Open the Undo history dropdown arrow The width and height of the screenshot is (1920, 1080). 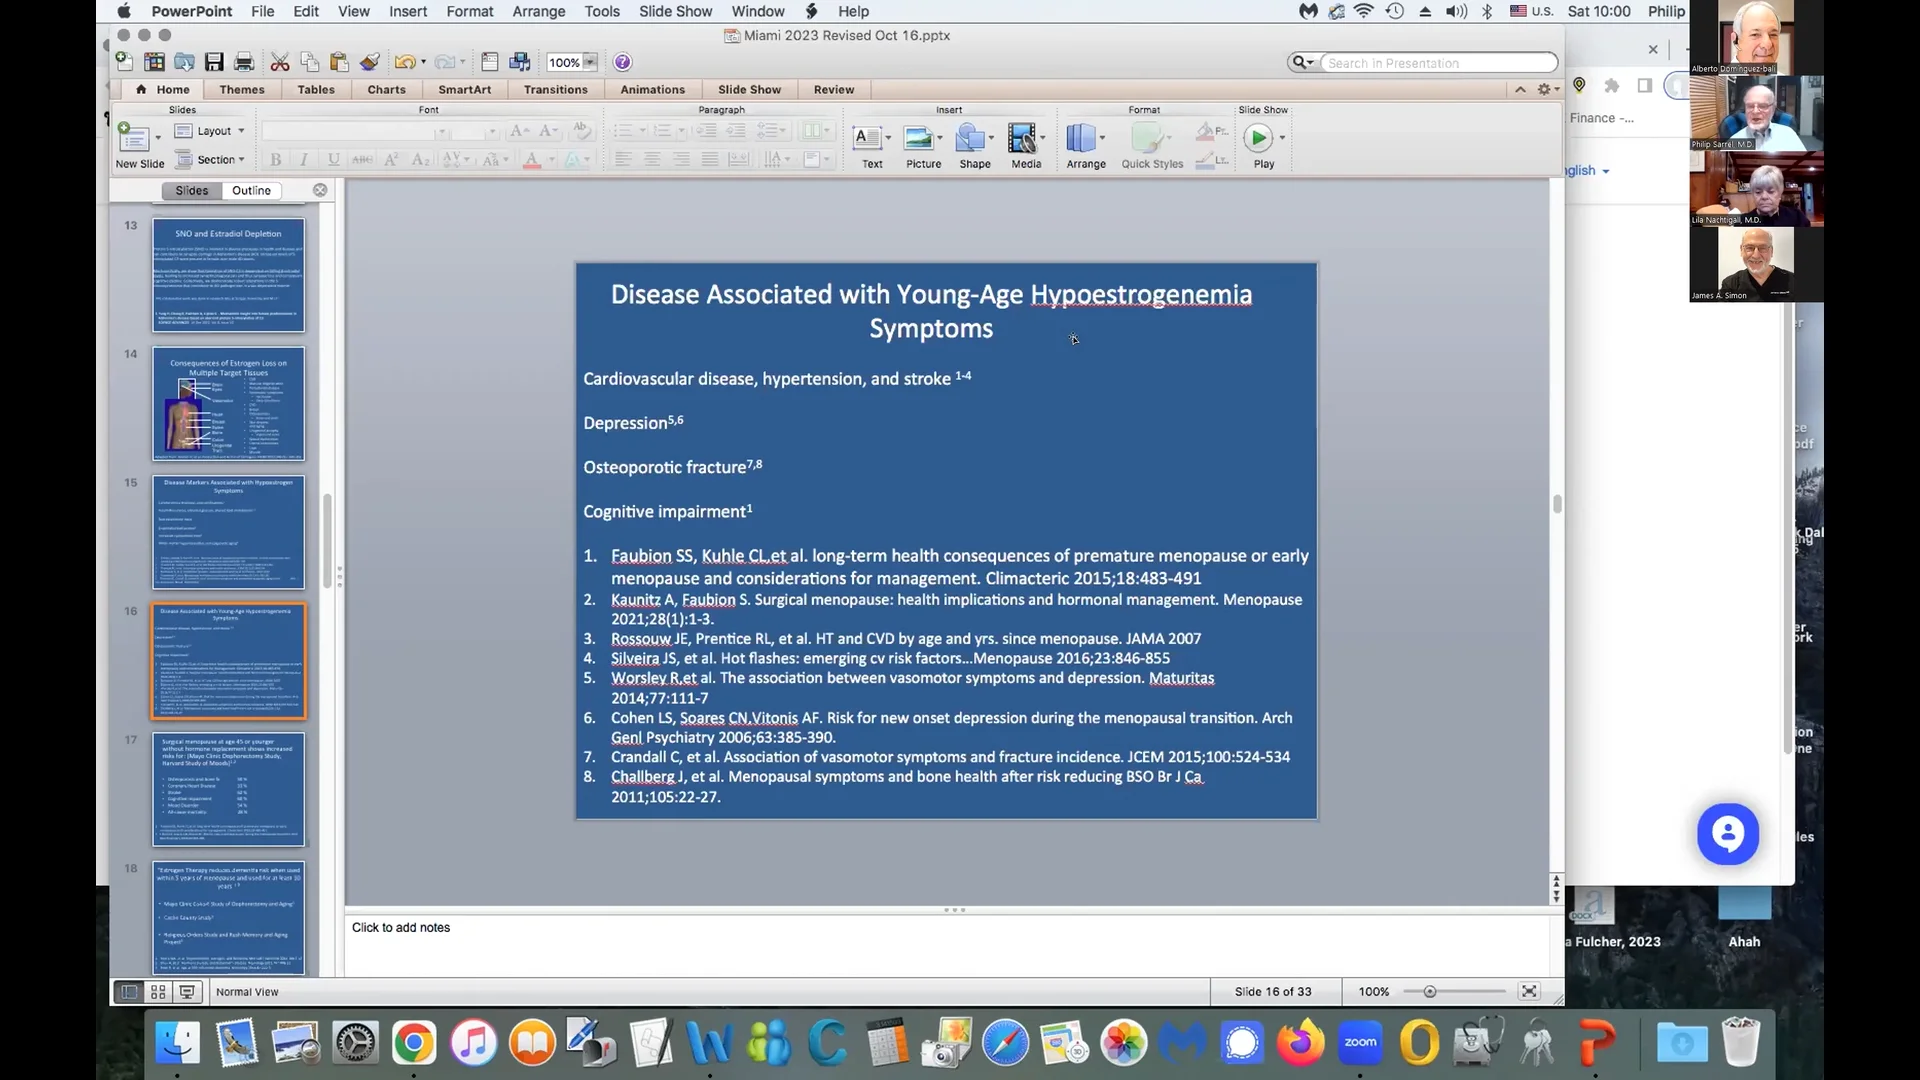424,62
